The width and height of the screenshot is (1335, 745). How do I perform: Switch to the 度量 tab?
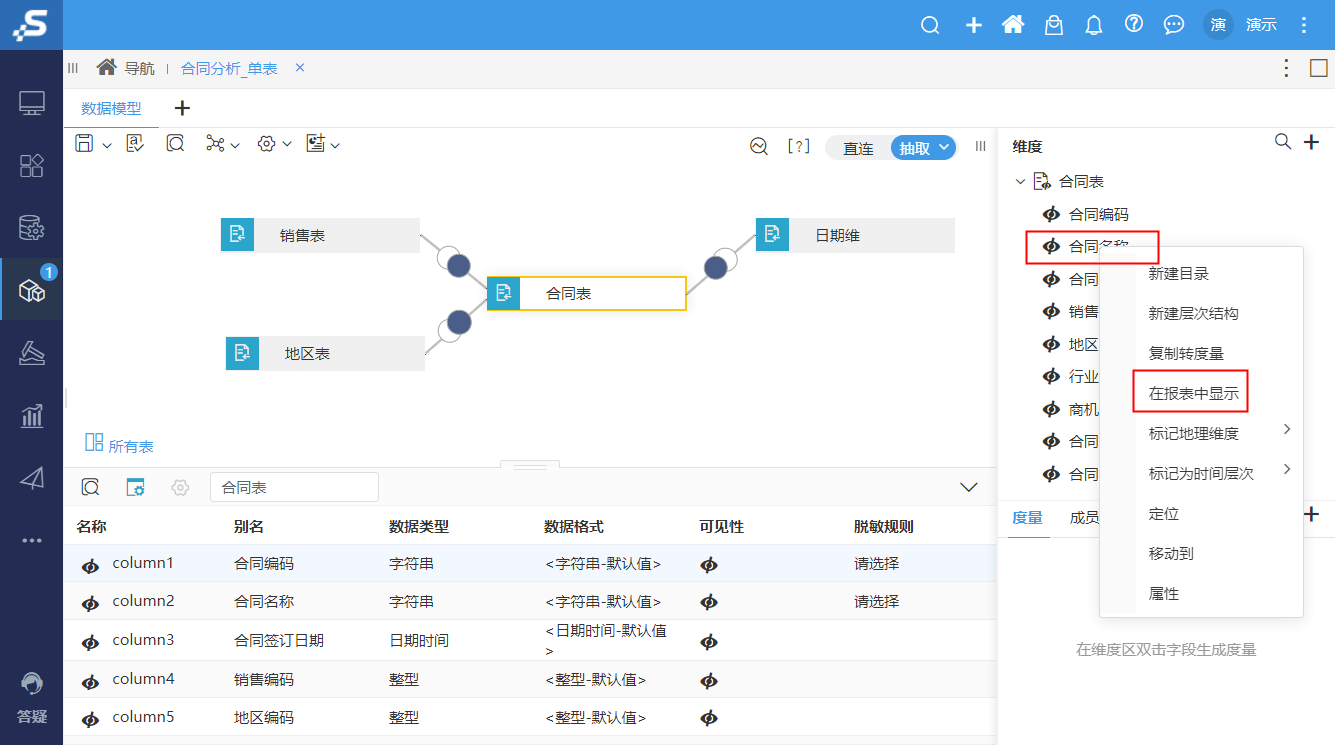[1027, 518]
